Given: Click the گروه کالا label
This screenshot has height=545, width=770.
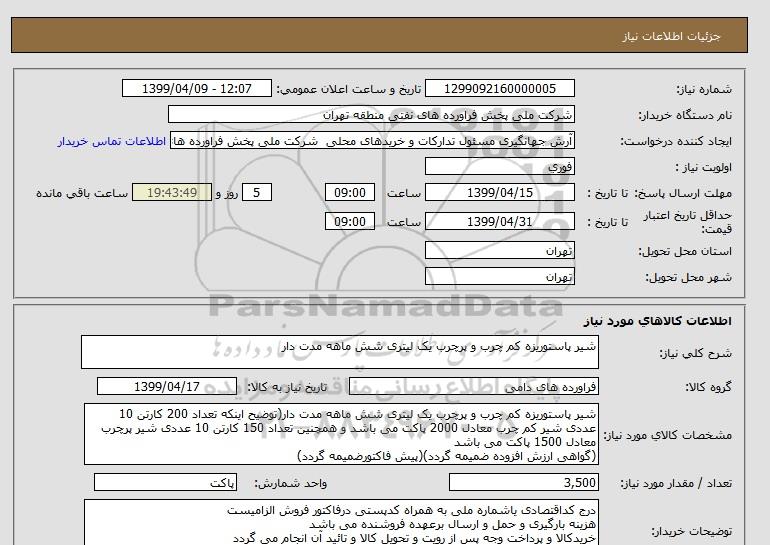Looking at the screenshot, I should tap(709, 387).
